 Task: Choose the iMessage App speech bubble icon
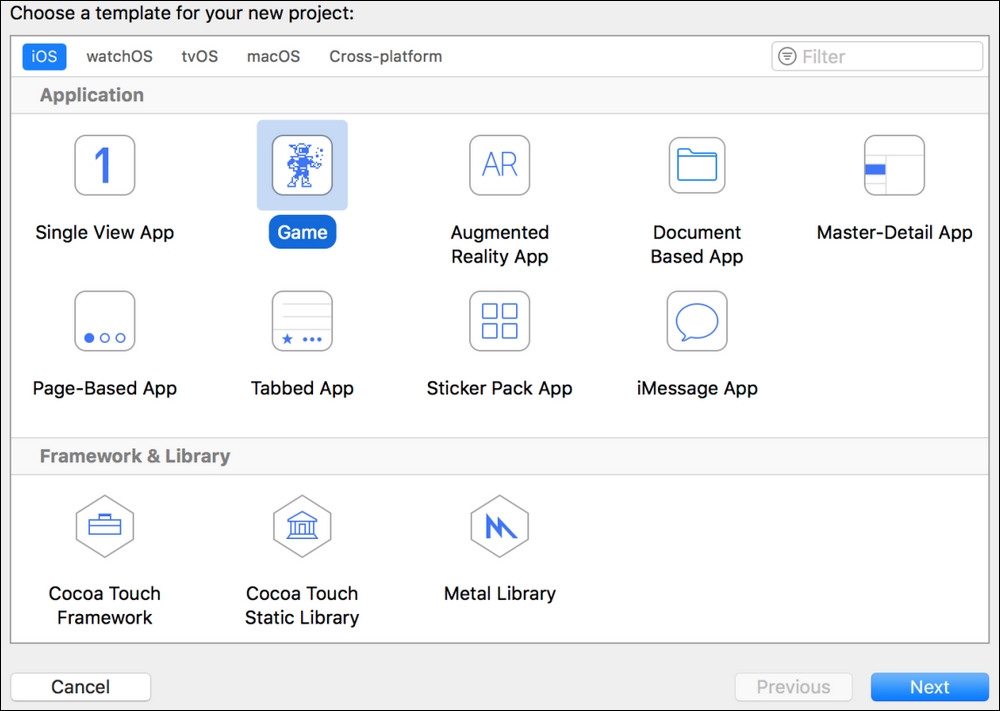697,321
